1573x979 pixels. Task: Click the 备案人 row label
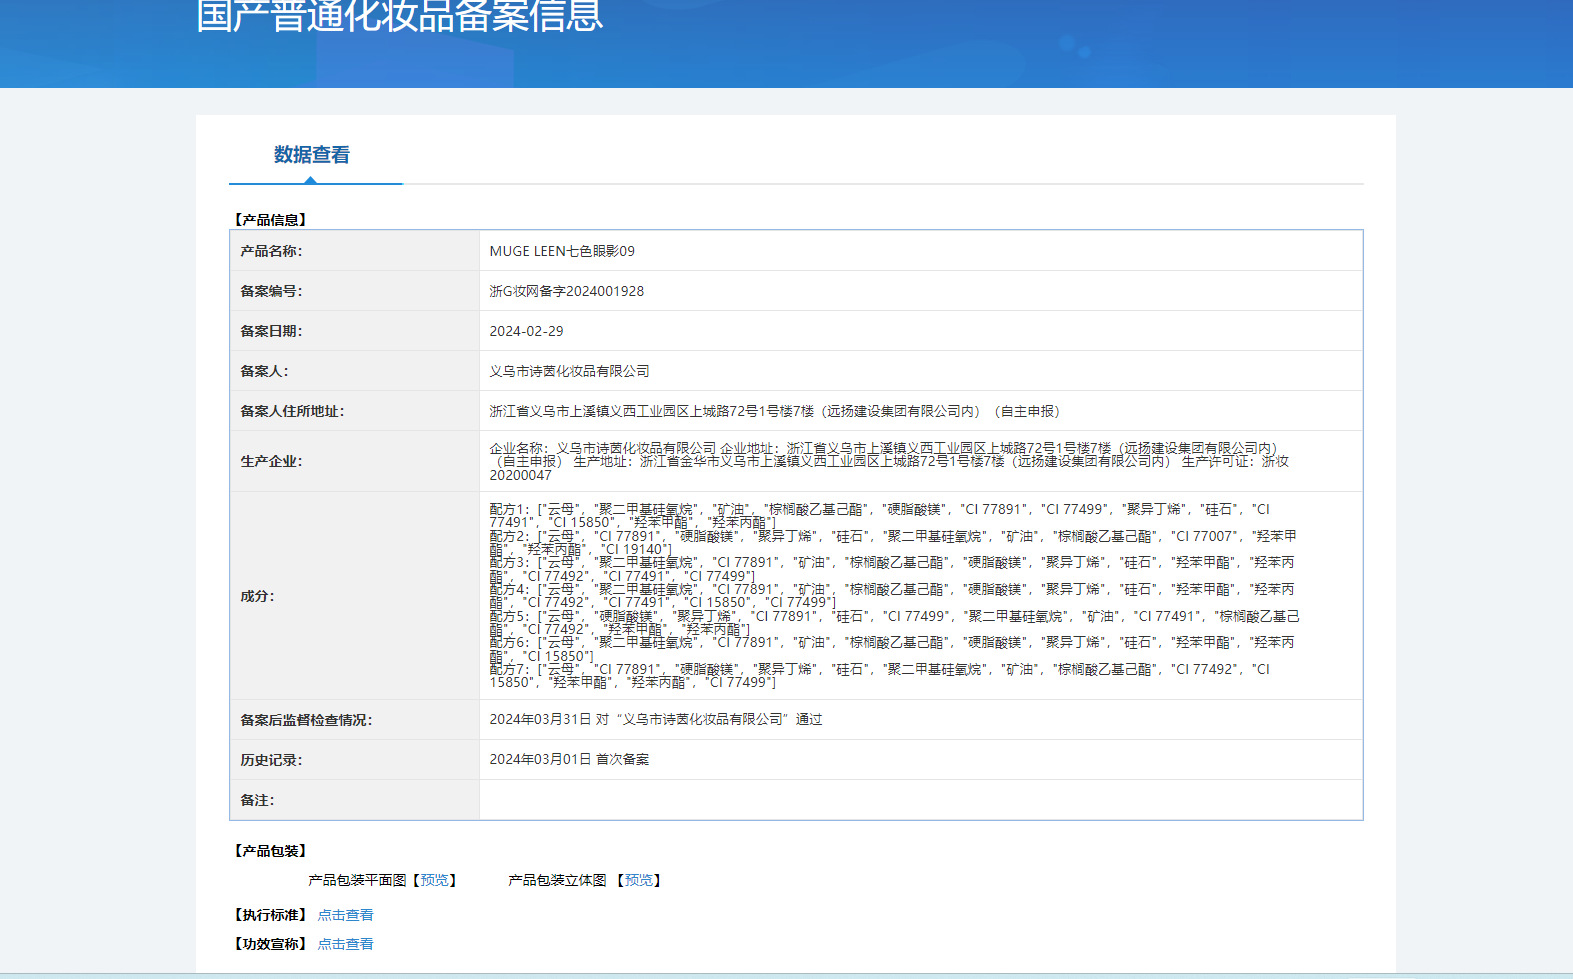point(264,371)
